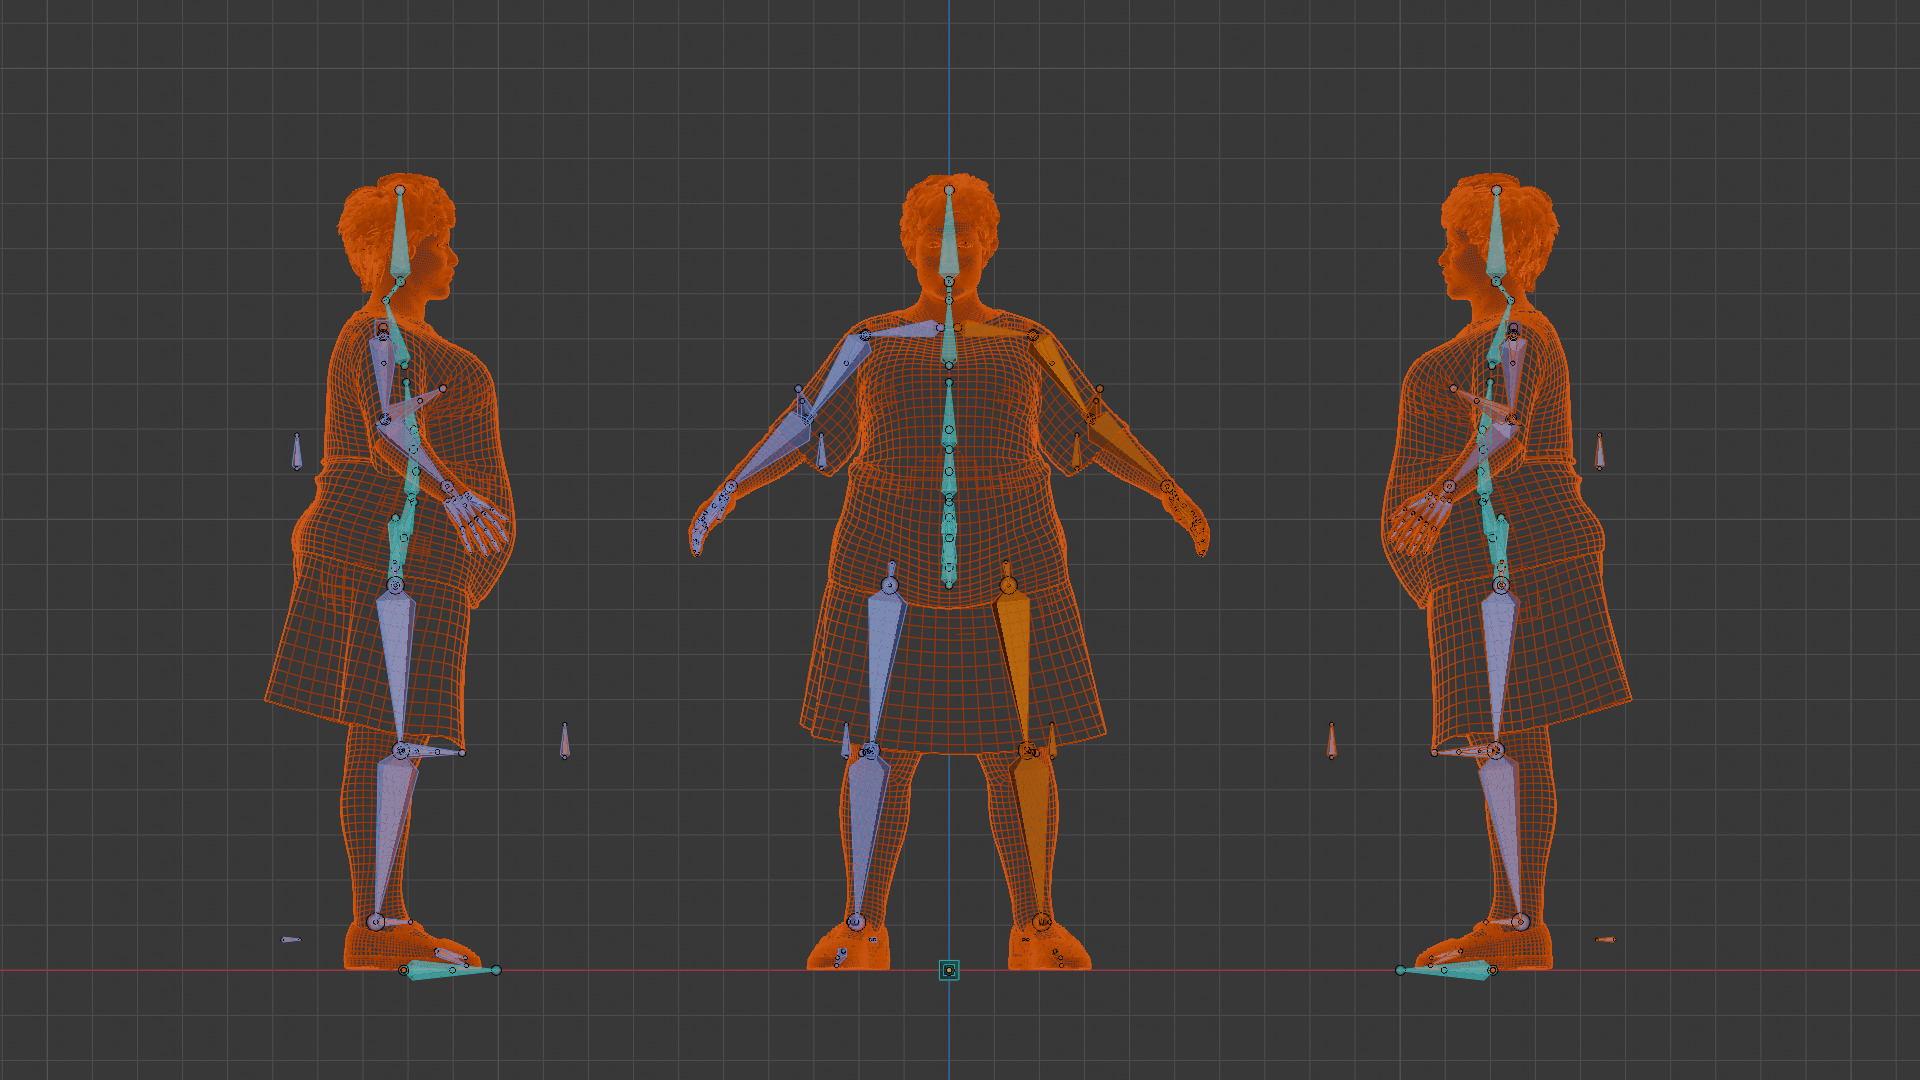Image resolution: width=1920 pixels, height=1080 pixels.
Task: Select small floating bone behind right figure's heel
Action: 1605,939
